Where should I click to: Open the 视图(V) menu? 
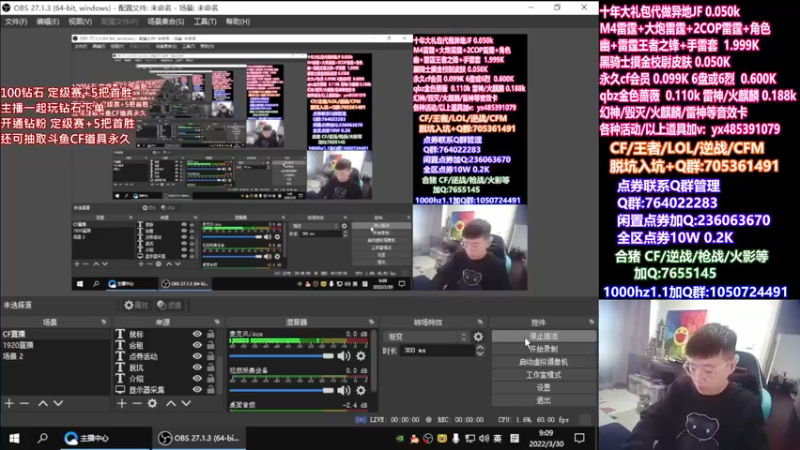(80, 21)
